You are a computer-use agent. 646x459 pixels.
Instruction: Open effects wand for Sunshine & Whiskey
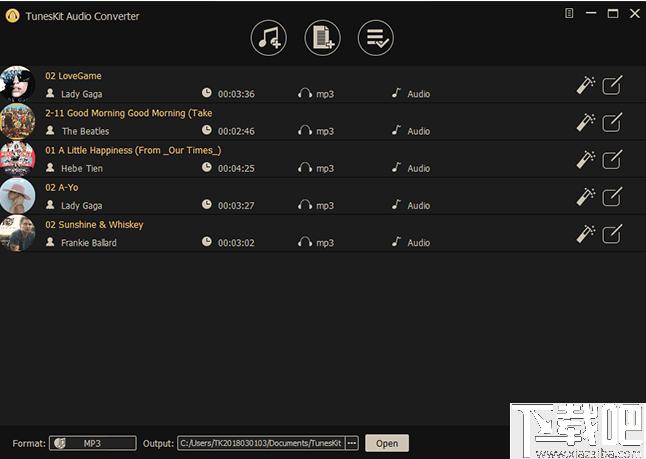[585, 234]
